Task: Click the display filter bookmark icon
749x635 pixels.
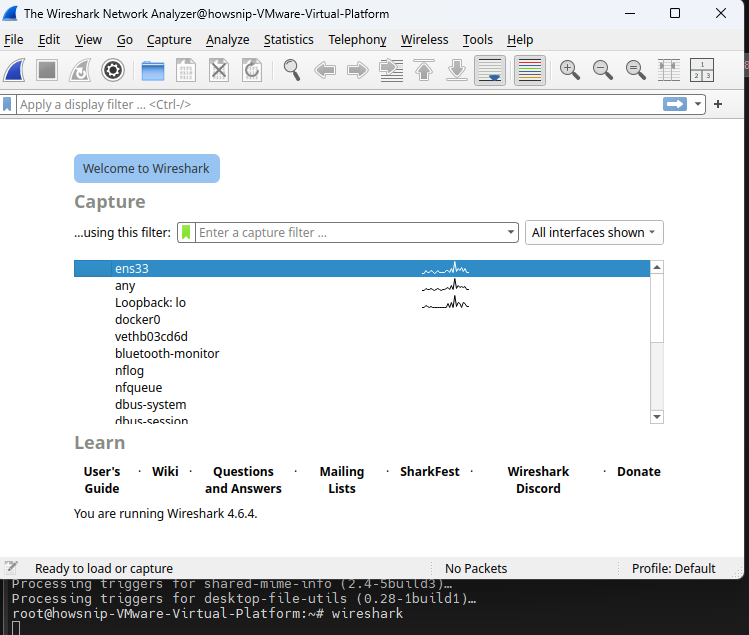Action: [x=7, y=104]
